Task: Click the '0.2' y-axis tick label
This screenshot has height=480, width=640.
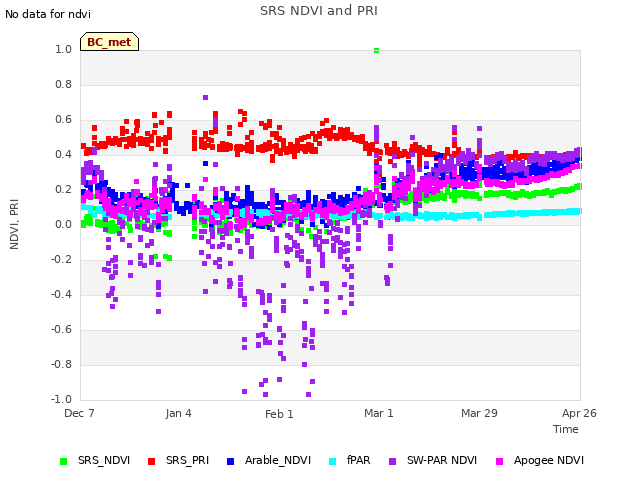Action: click(x=64, y=189)
